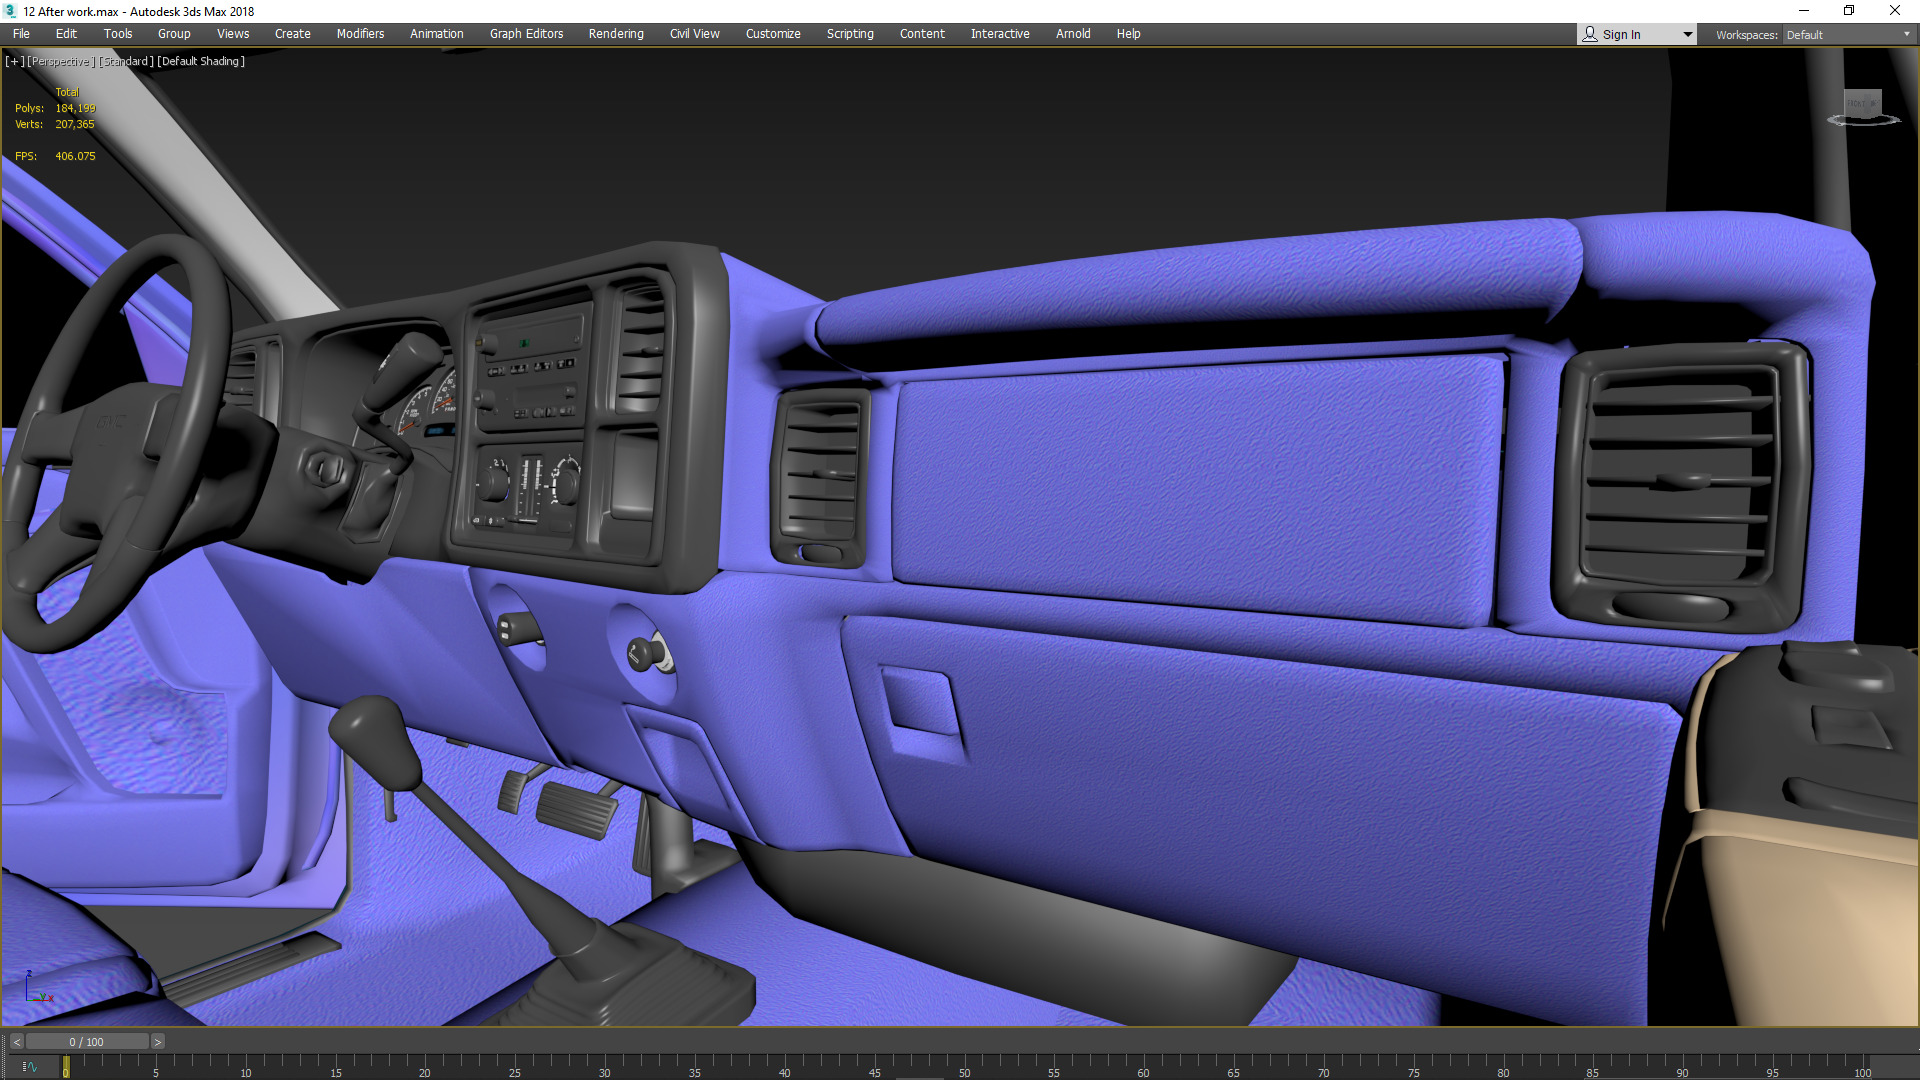Open the Modifiers menu
1920x1080 pixels.
point(360,34)
